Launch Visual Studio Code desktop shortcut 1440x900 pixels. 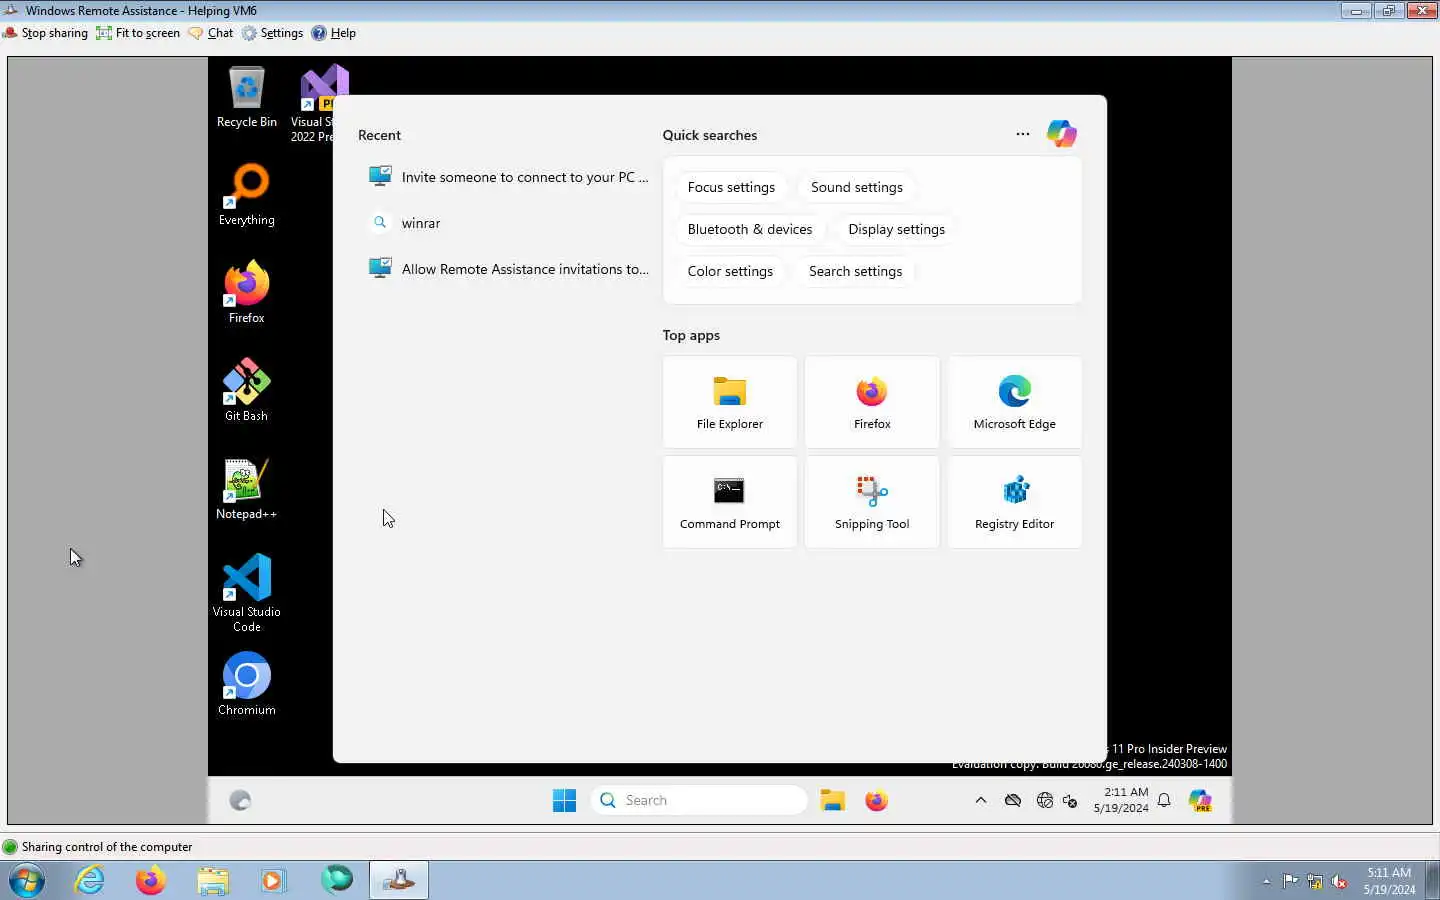pyautogui.click(x=246, y=592)
